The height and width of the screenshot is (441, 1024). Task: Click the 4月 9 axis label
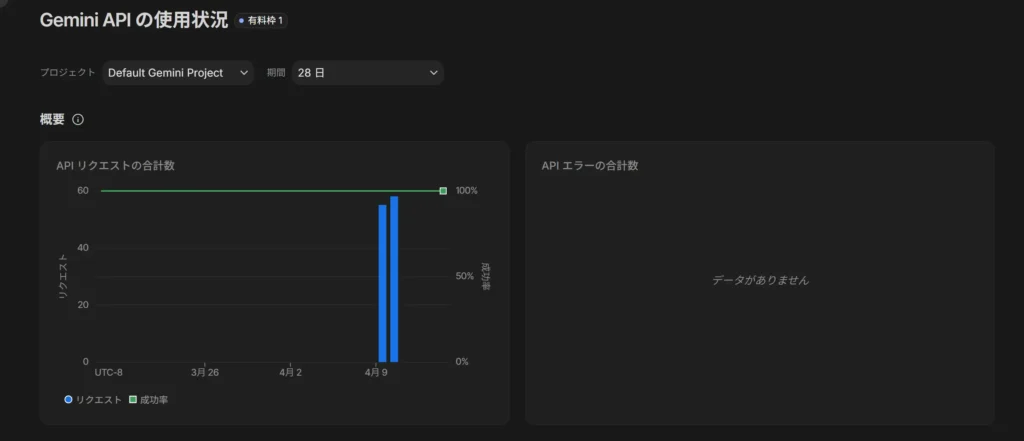click(375, 372)
